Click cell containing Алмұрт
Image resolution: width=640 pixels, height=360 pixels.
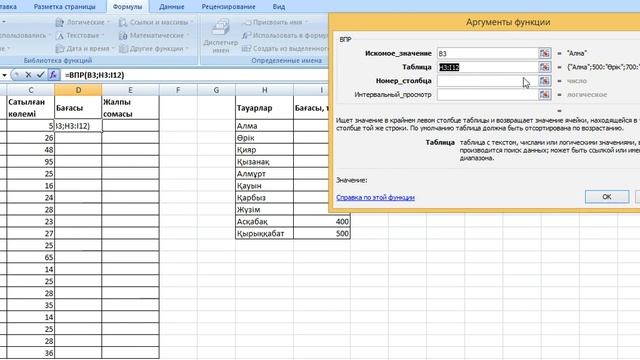tap(264, 174)
